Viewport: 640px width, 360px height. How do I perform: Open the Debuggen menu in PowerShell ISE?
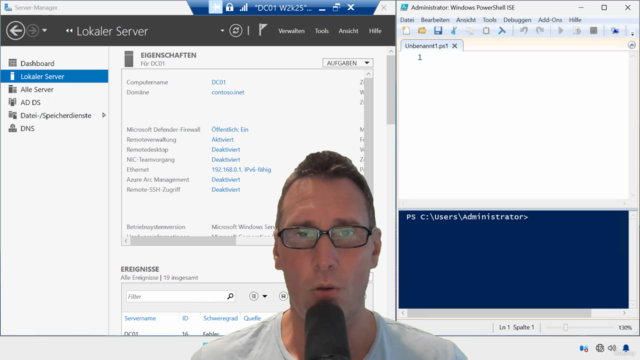point(517,20)
